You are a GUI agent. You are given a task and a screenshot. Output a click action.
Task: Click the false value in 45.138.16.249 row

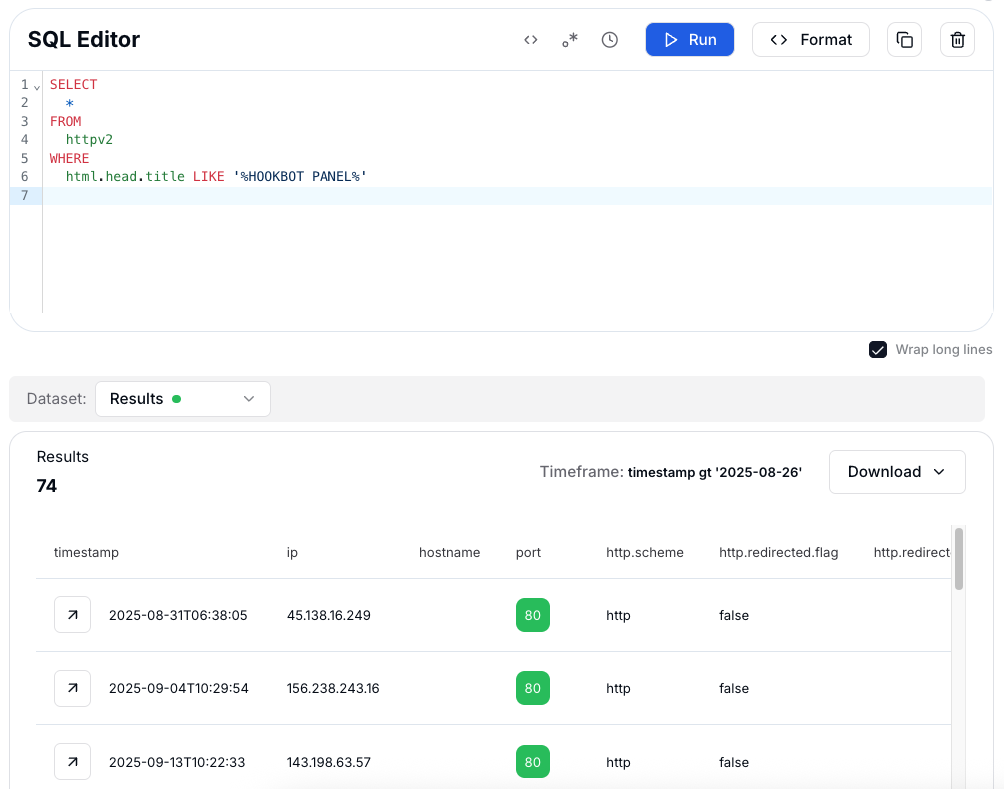tap(734, 615)
